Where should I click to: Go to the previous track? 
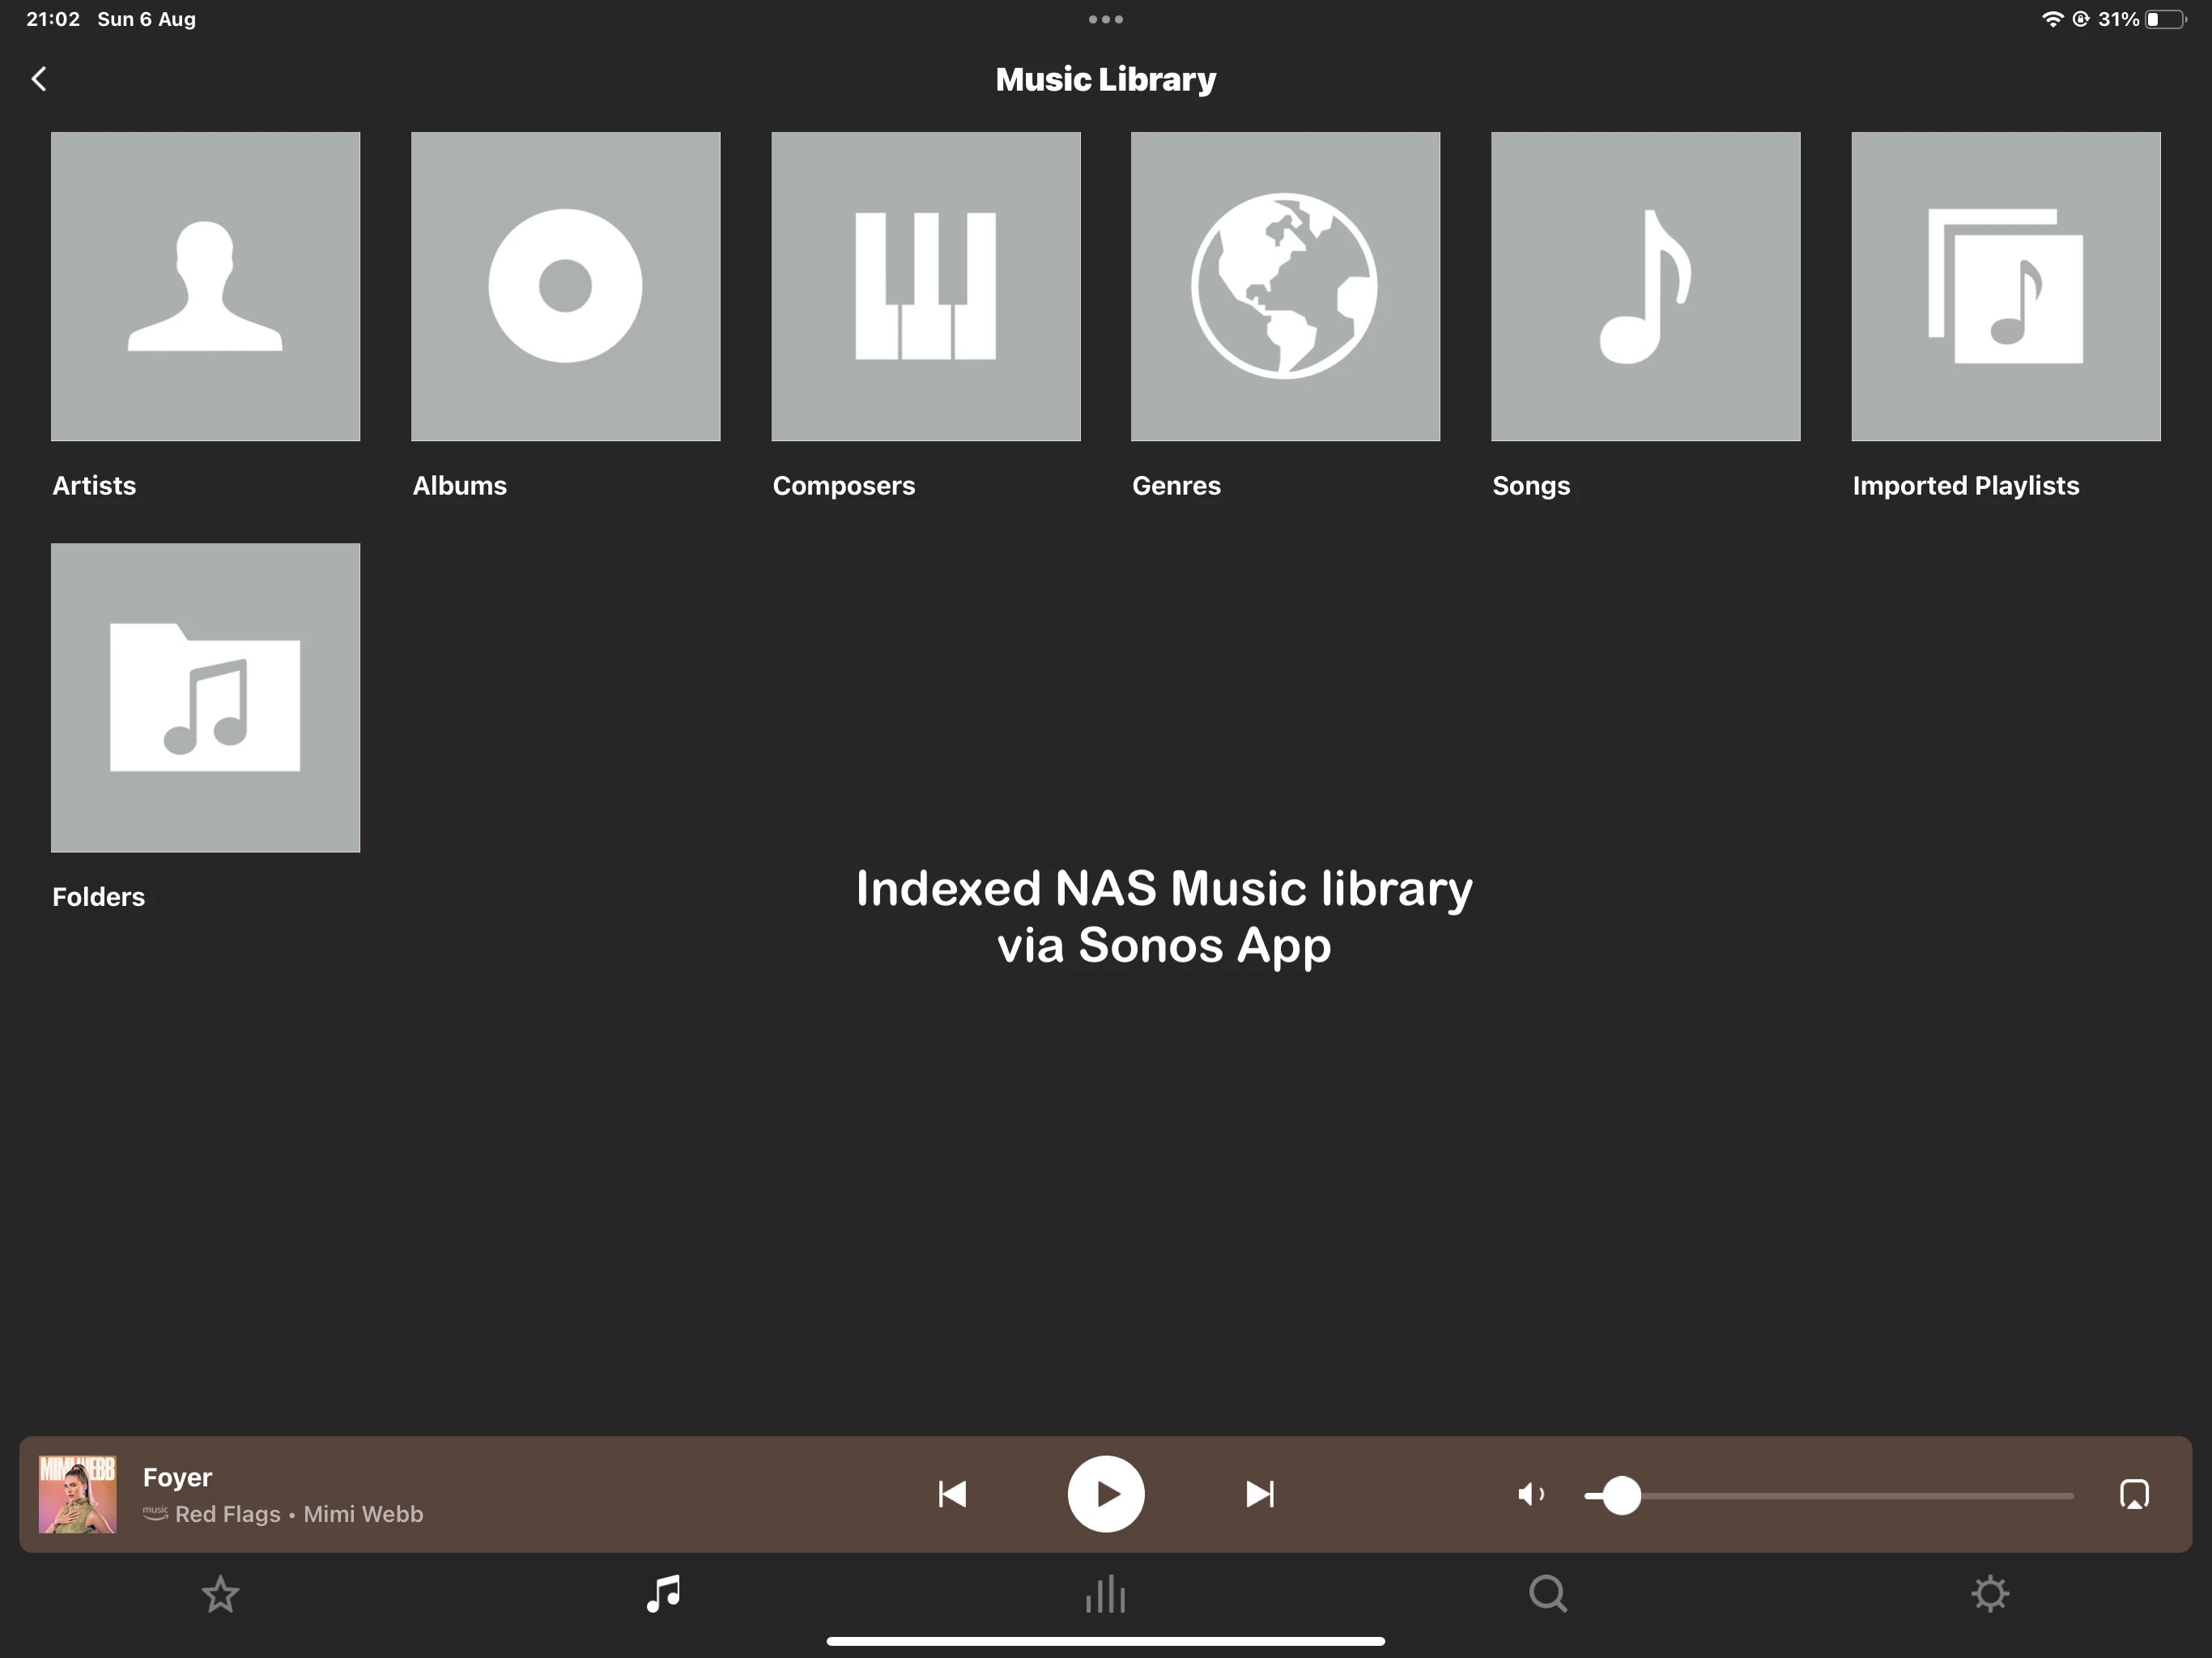pos(952,1494)
